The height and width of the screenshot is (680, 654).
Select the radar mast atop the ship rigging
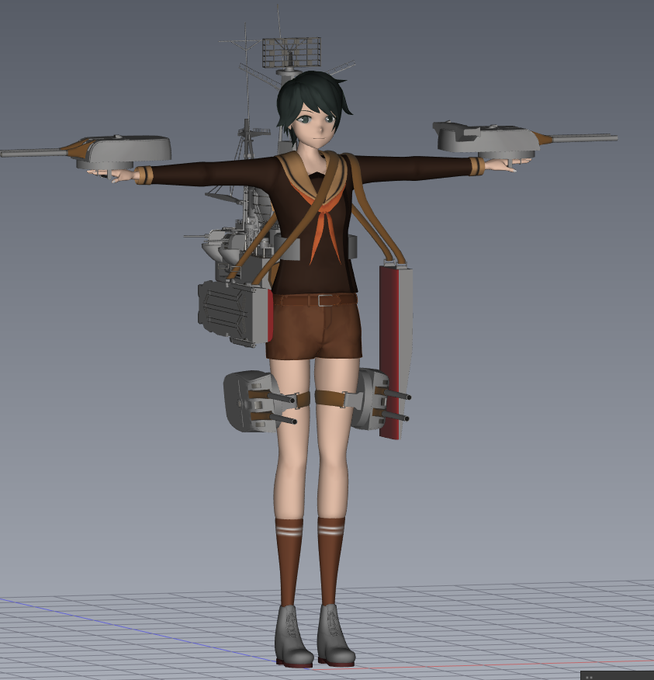point(291,52)
